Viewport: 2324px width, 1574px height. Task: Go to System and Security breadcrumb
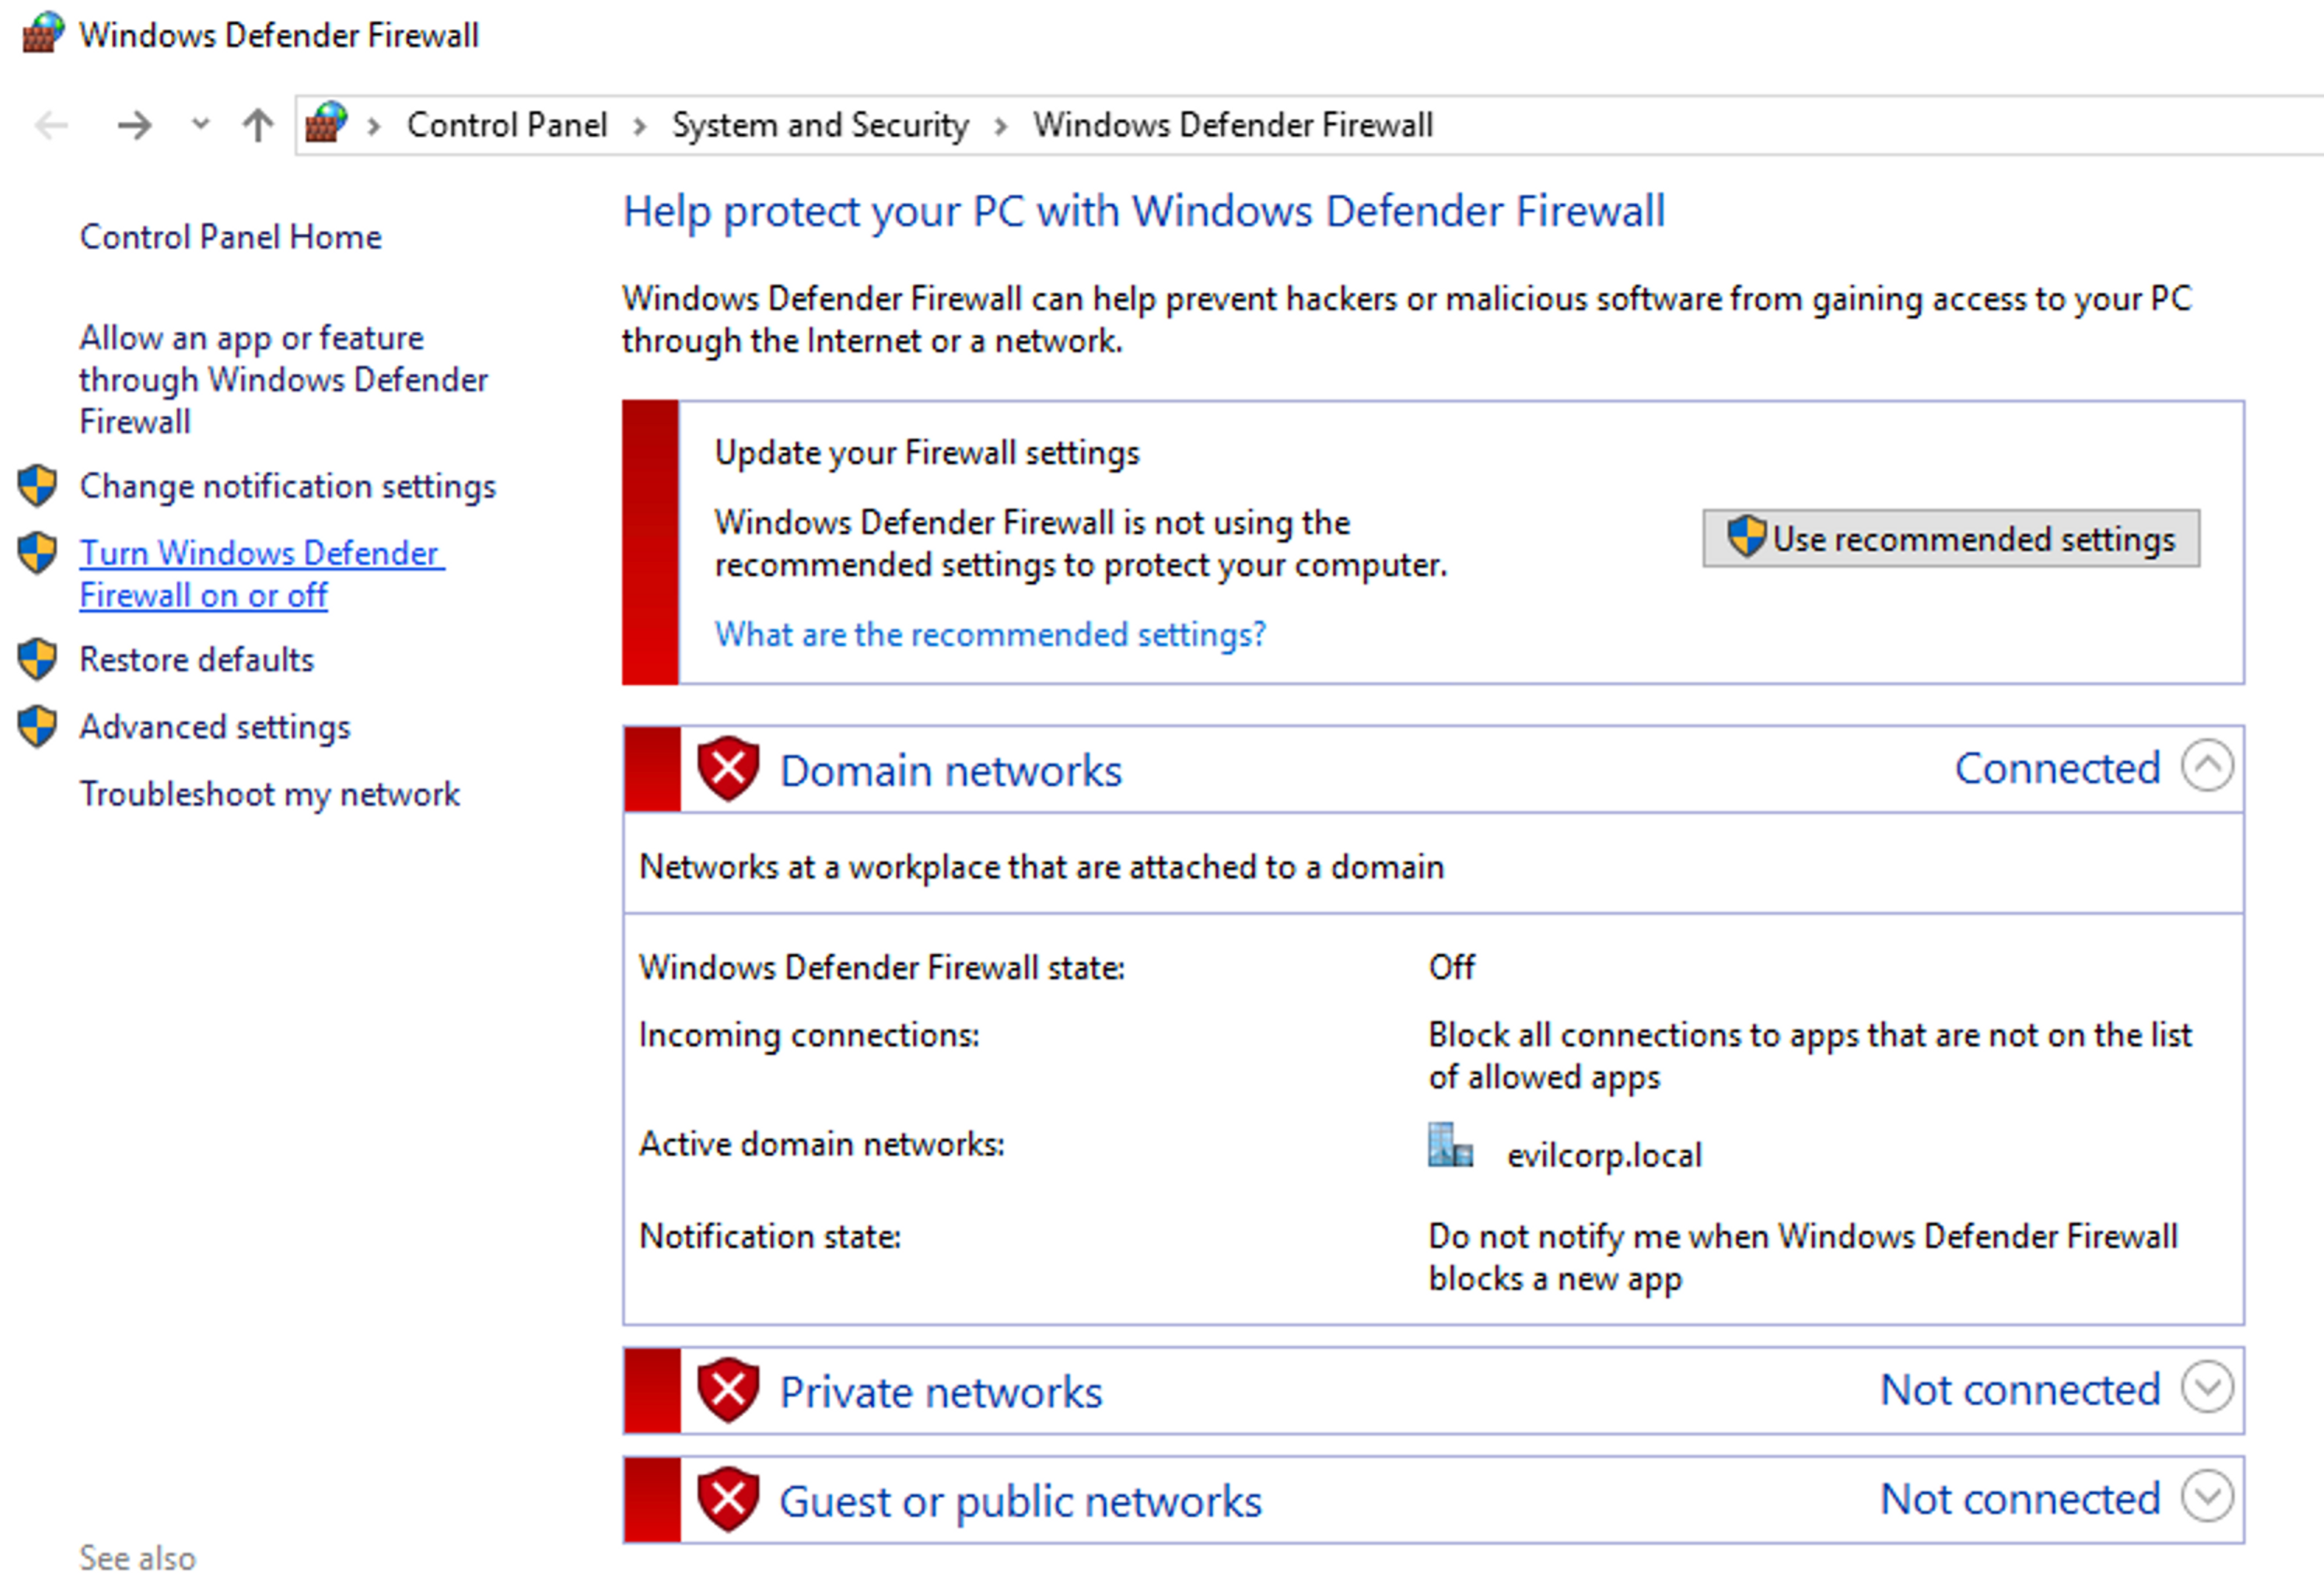tap(820, 126)
